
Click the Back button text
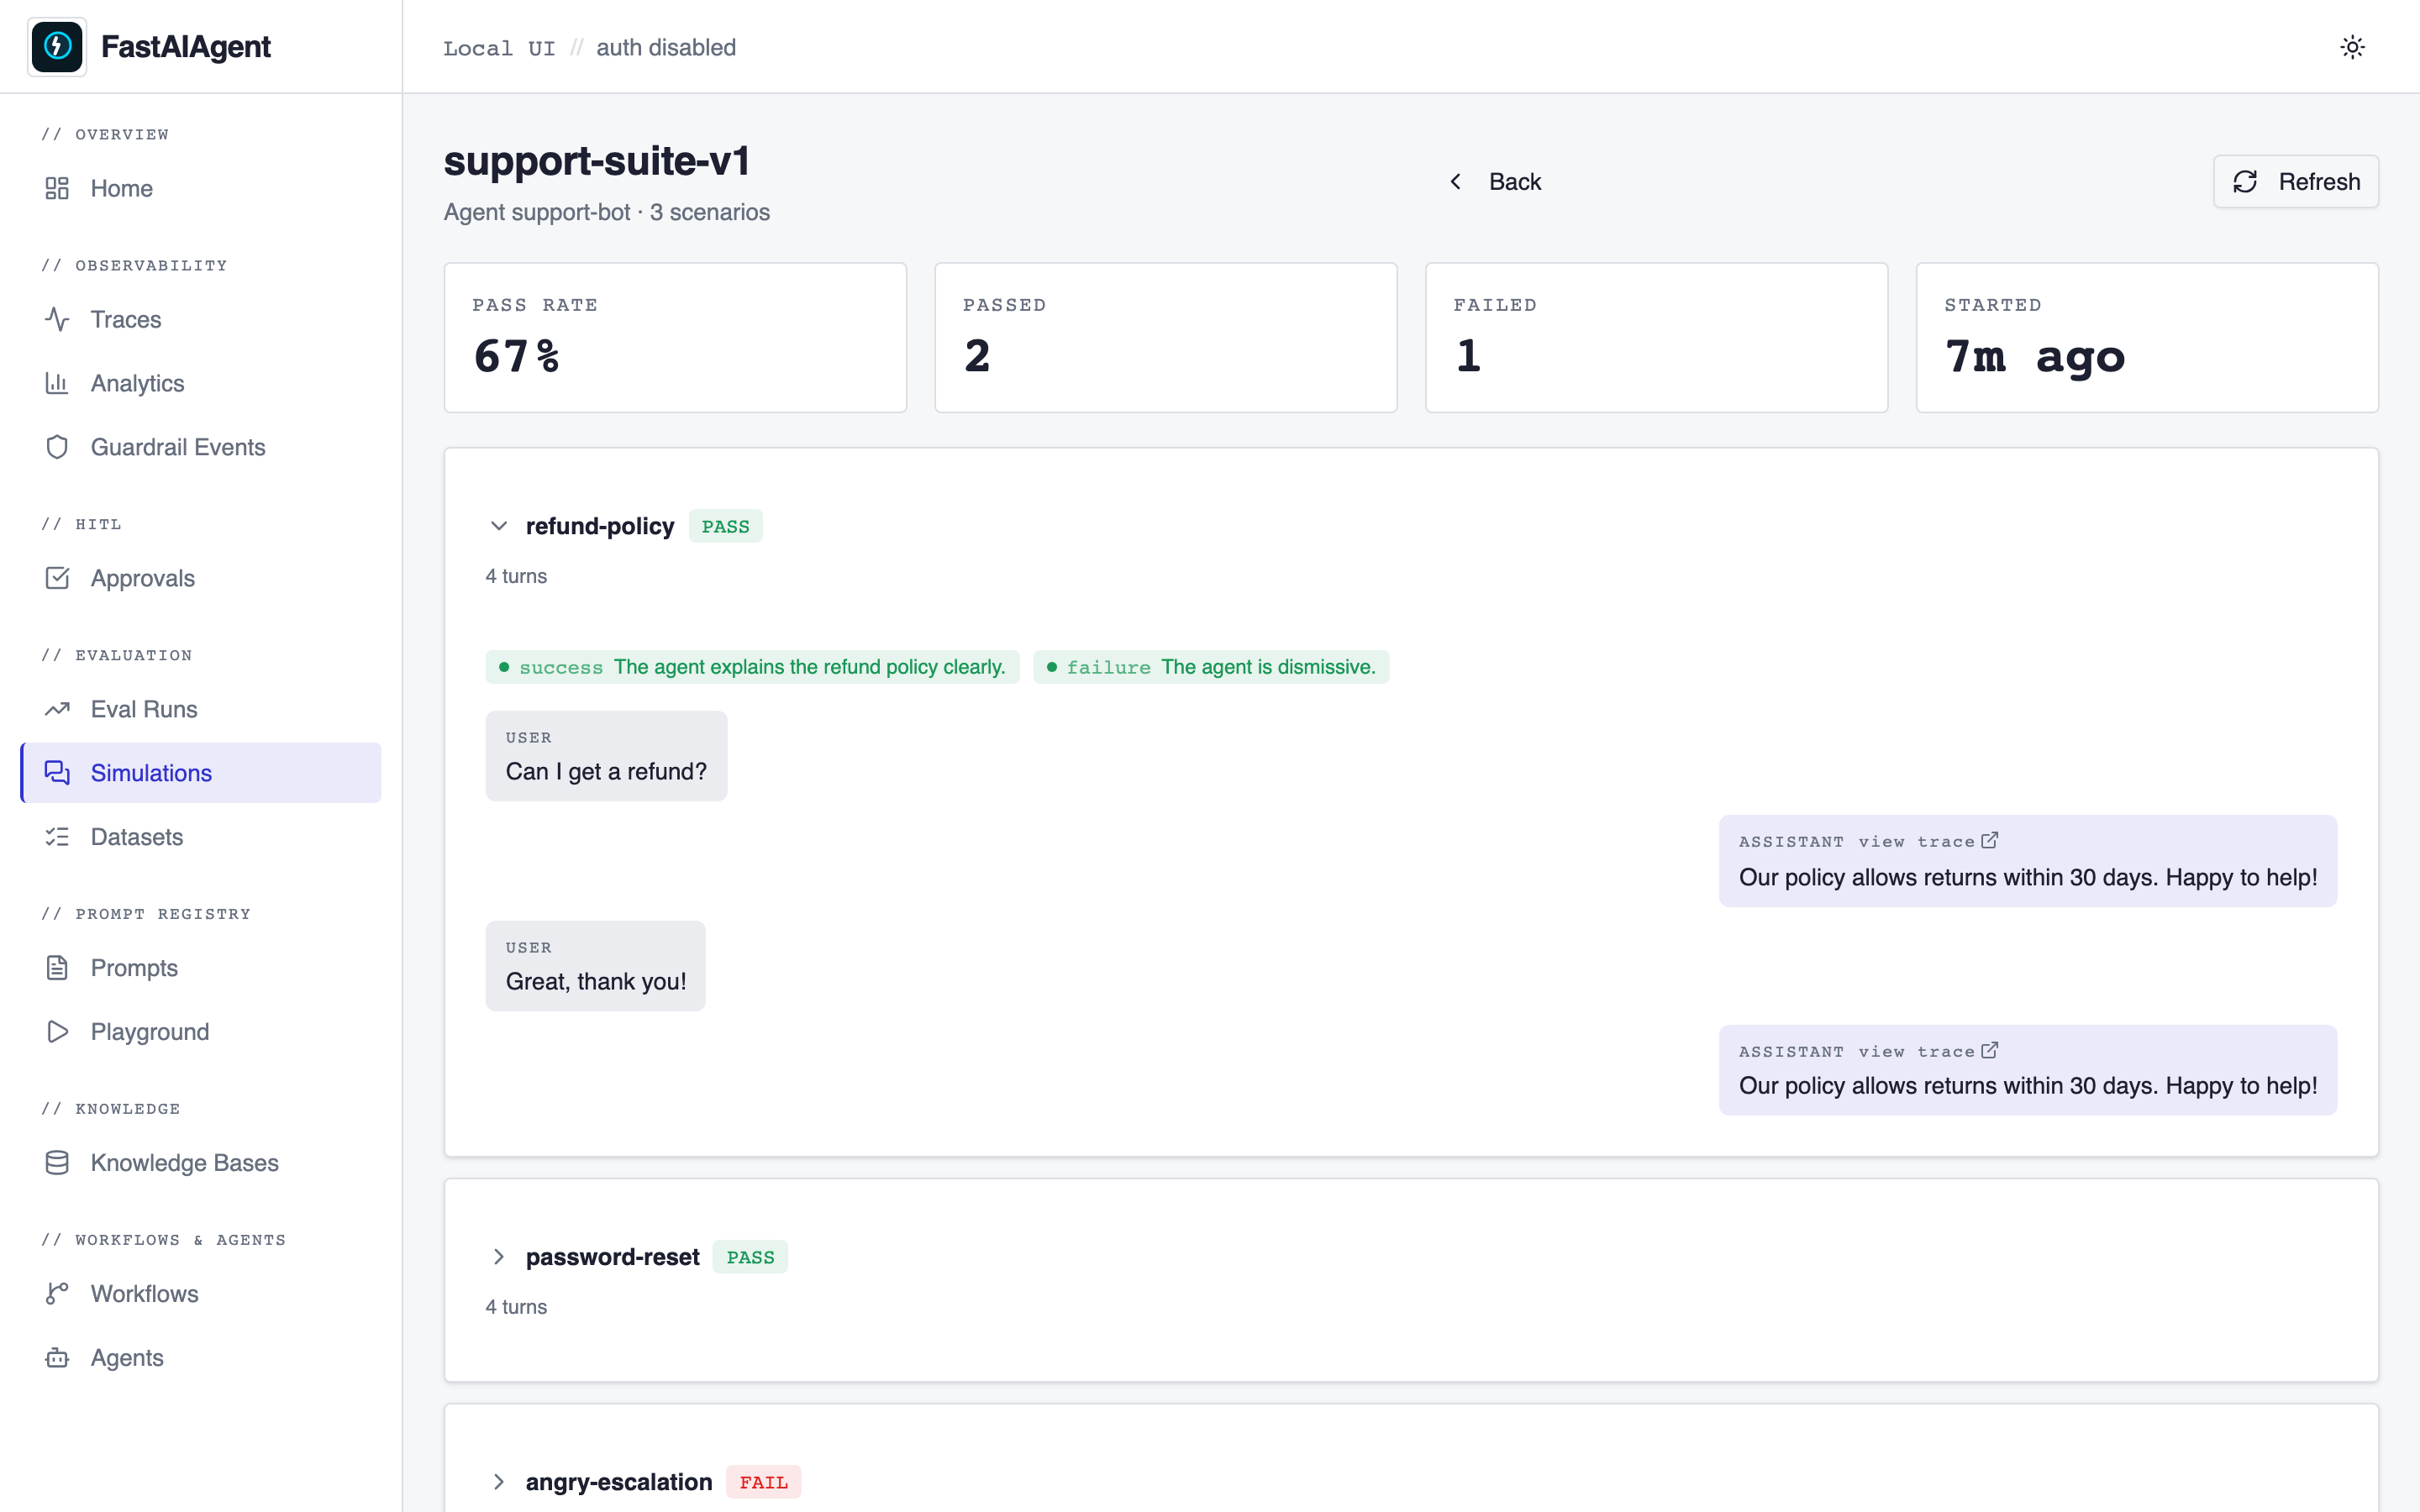1515,181
